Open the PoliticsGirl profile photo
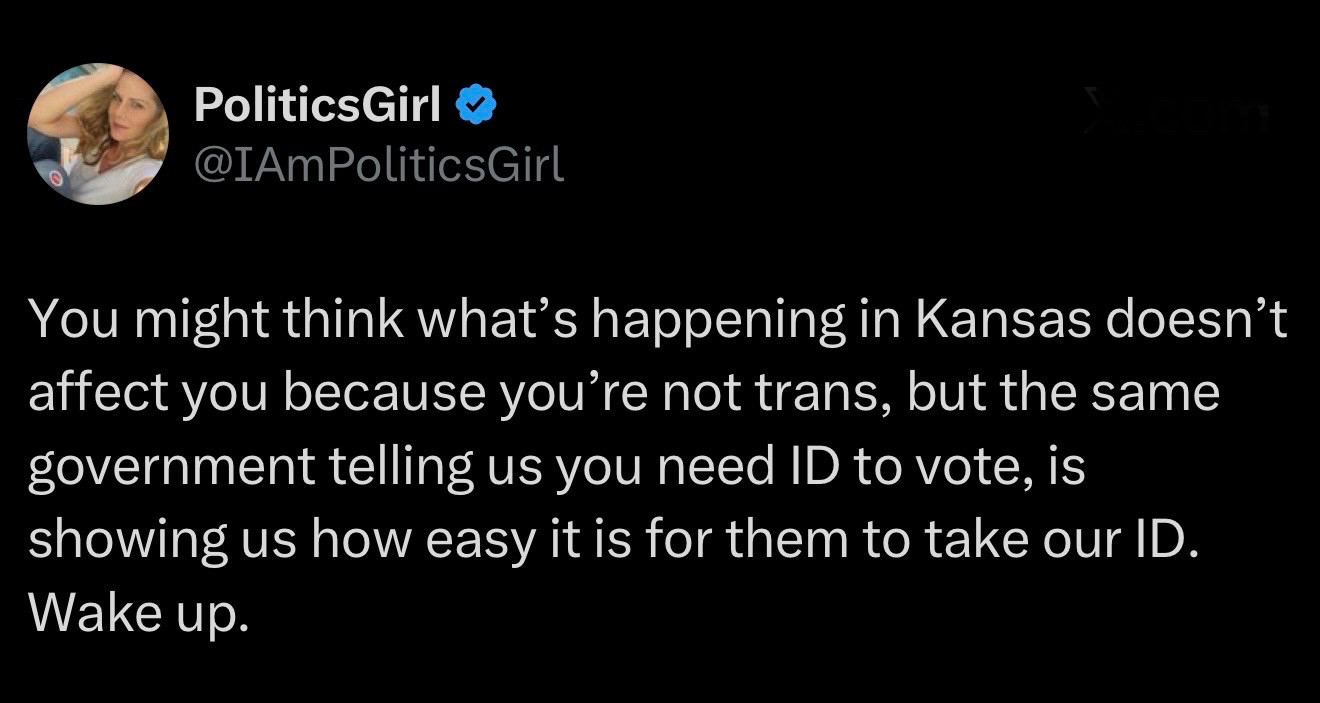The height and width of the screenshot is (703, 1320). [97, 134]
